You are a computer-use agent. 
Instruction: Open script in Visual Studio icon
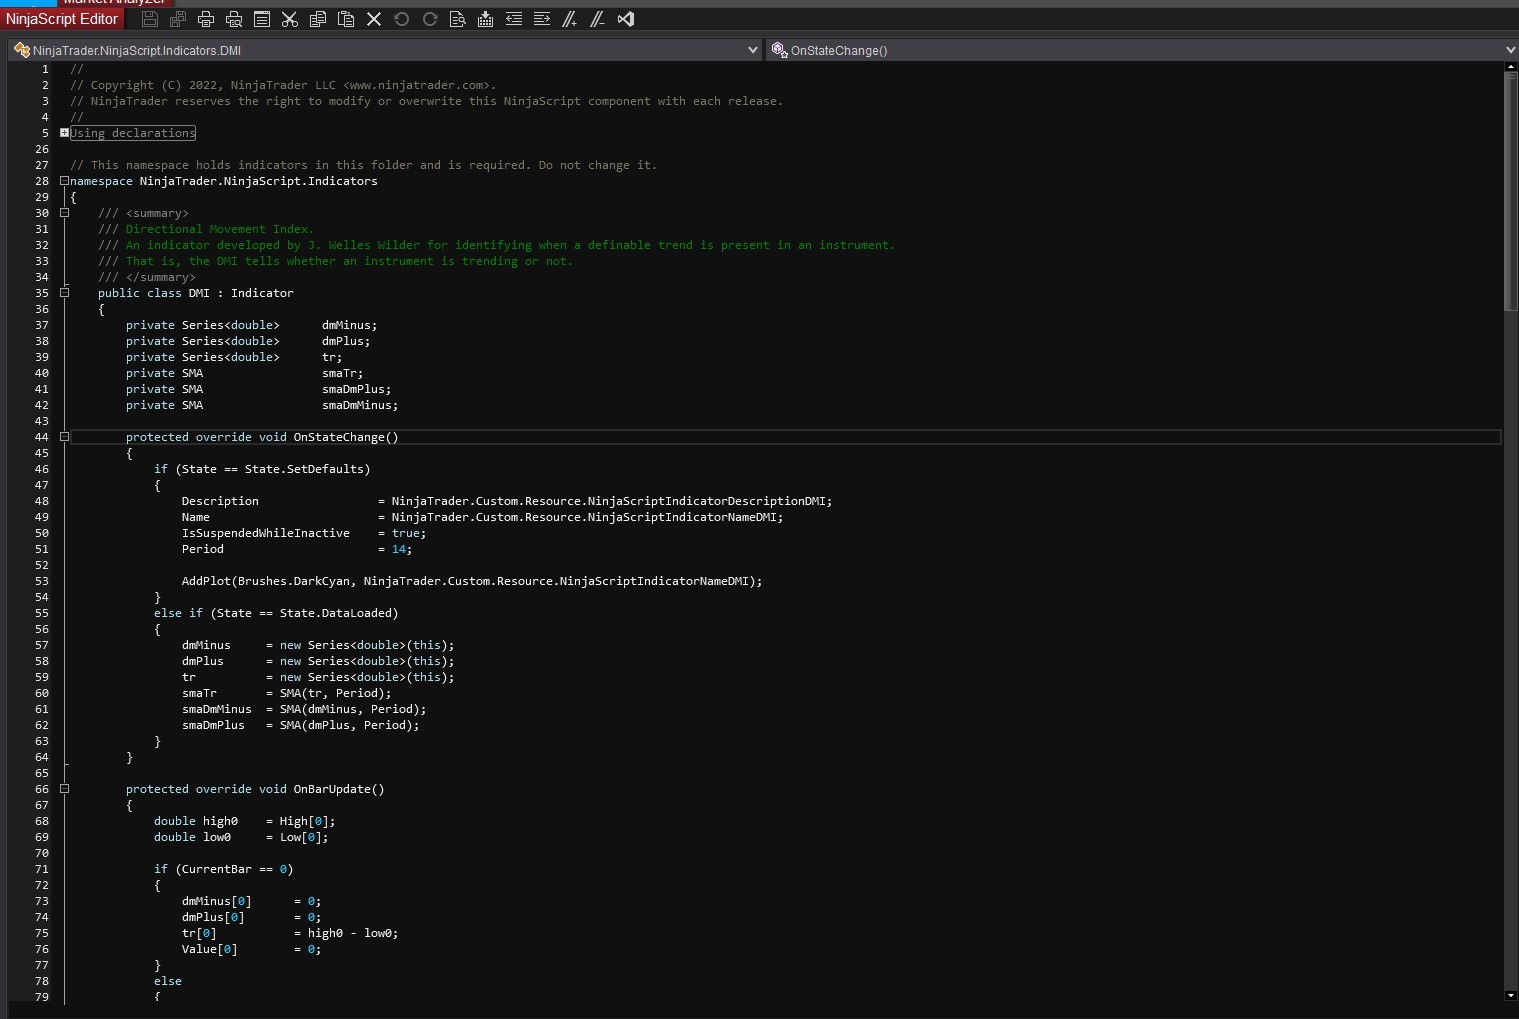pos(626,19)
